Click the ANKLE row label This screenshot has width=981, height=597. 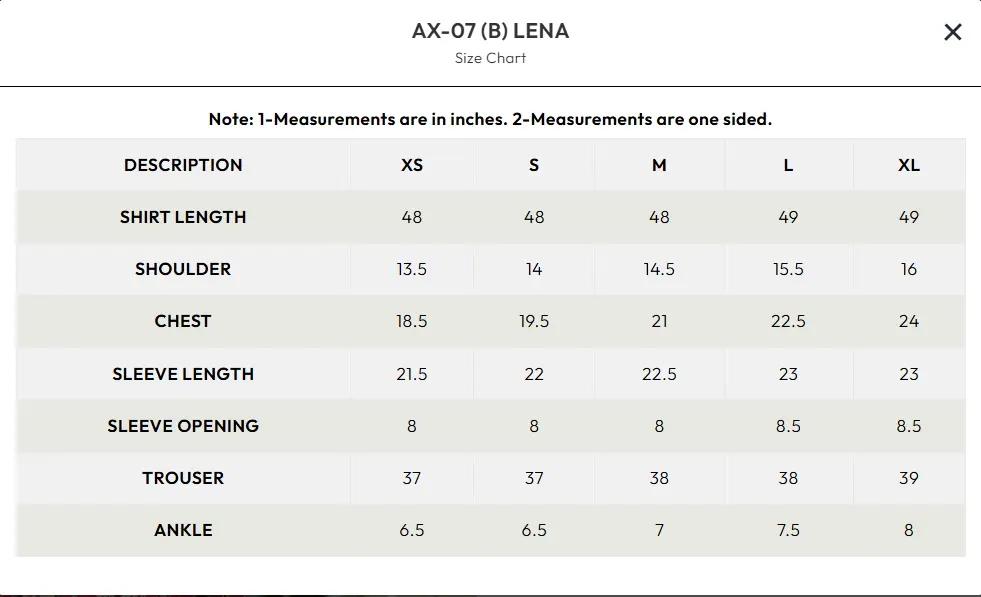coord(183,530)
